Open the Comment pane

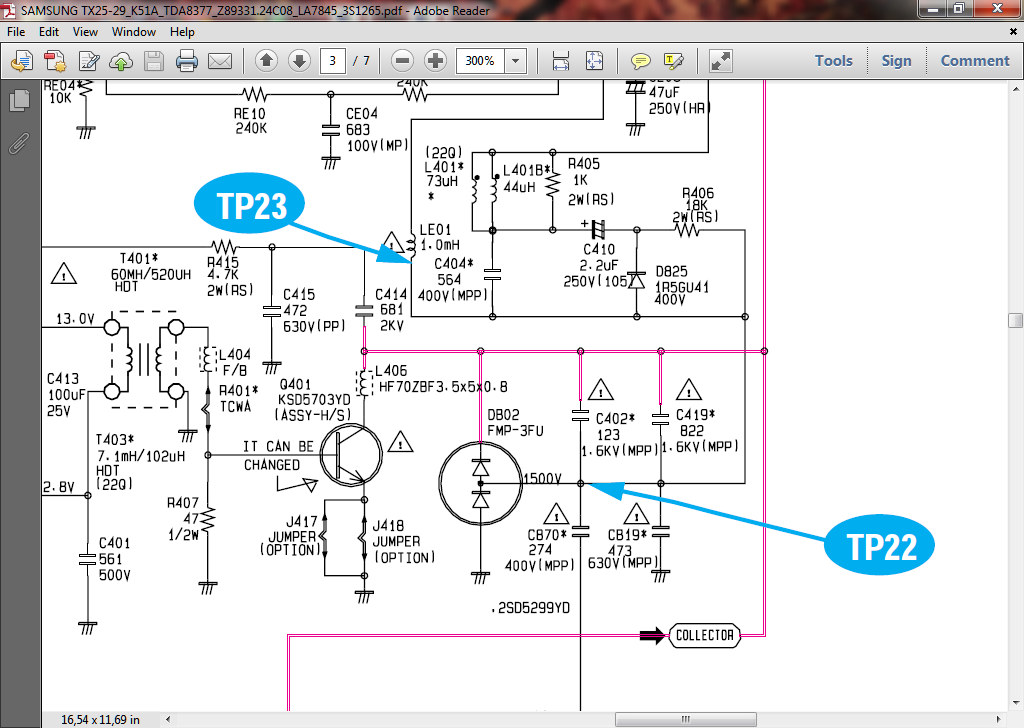coord(974,61)
